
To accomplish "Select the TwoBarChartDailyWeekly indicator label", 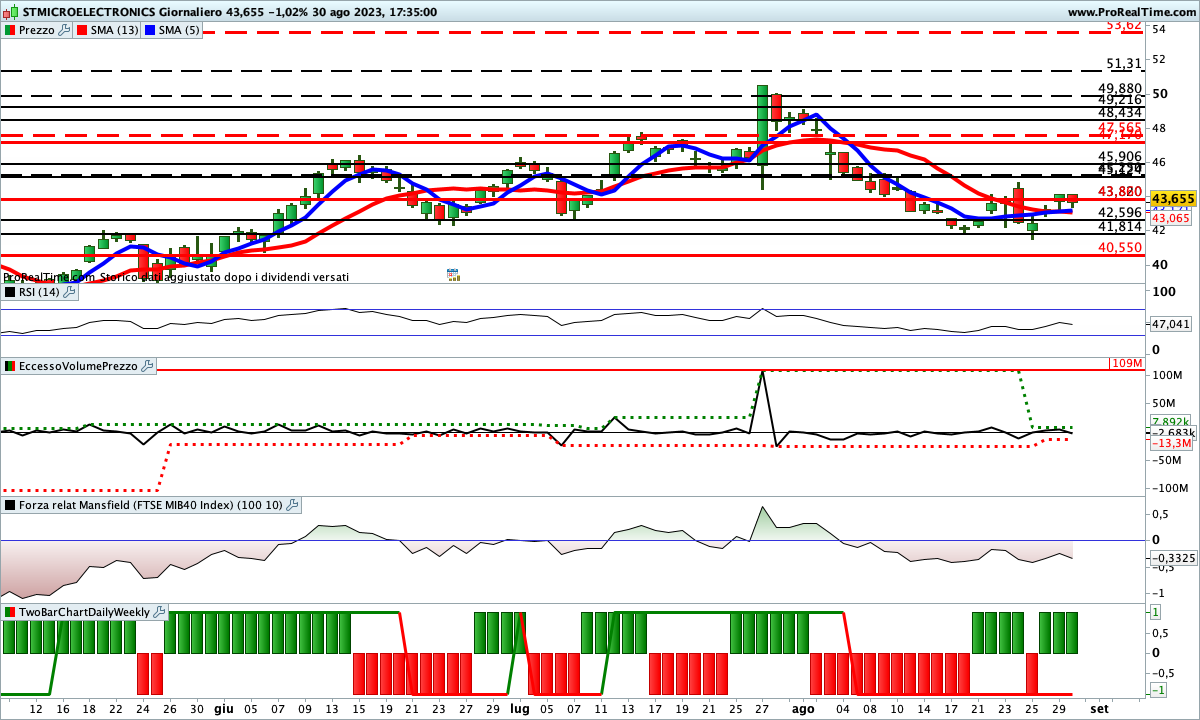I will pyautogui.click(x=84, y=612).
